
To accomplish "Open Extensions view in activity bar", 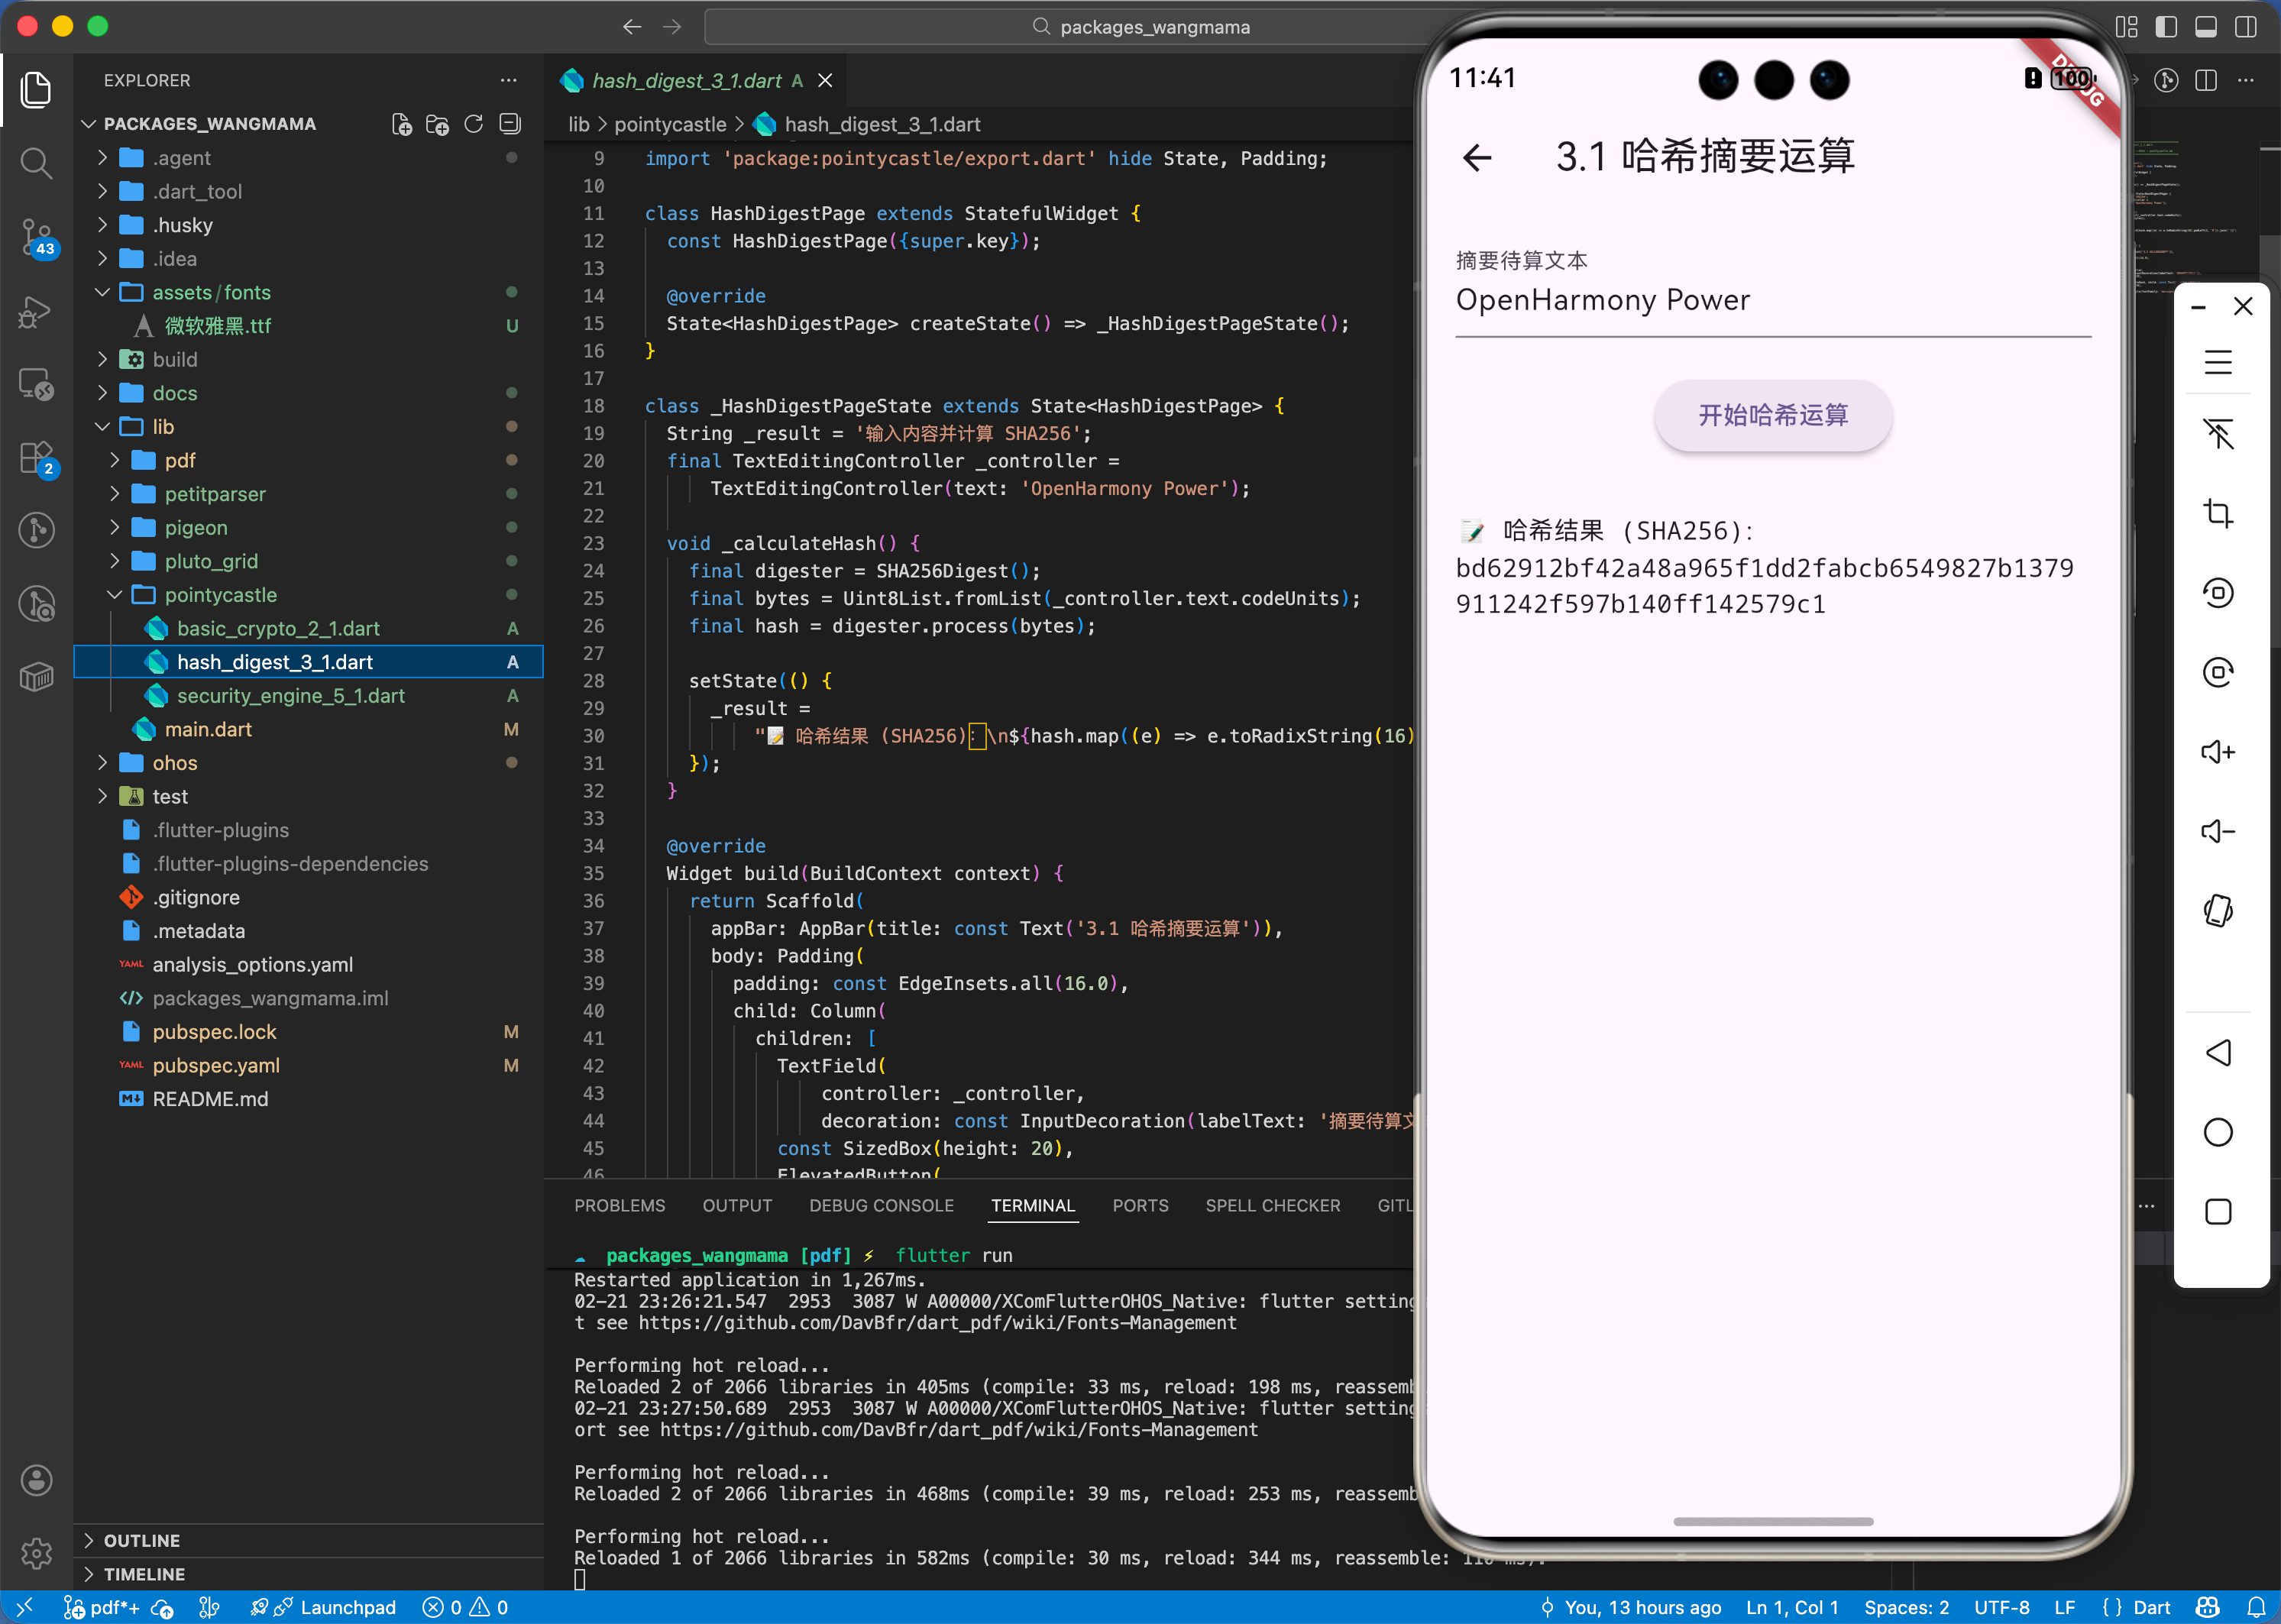I will (36, 458).
